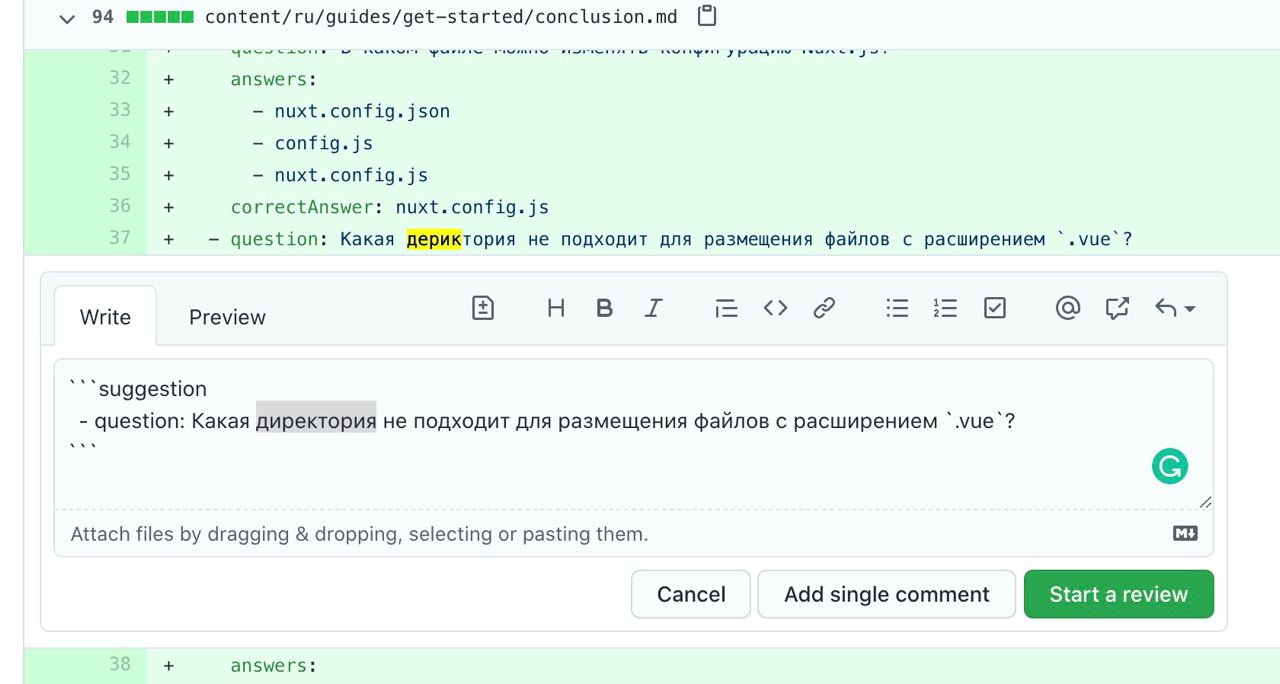Image resolution: width=1280 pixels, height=684 pixels.
Task: Click the Markdown supported icon
Action: (x=1185, y=533)
